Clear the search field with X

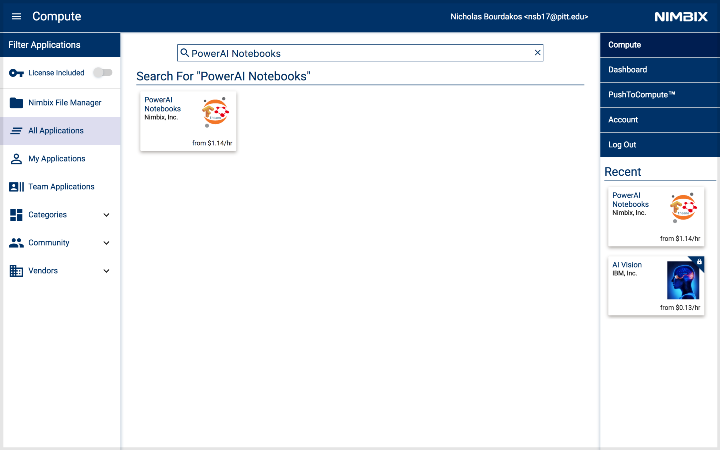tap(537, 53)
